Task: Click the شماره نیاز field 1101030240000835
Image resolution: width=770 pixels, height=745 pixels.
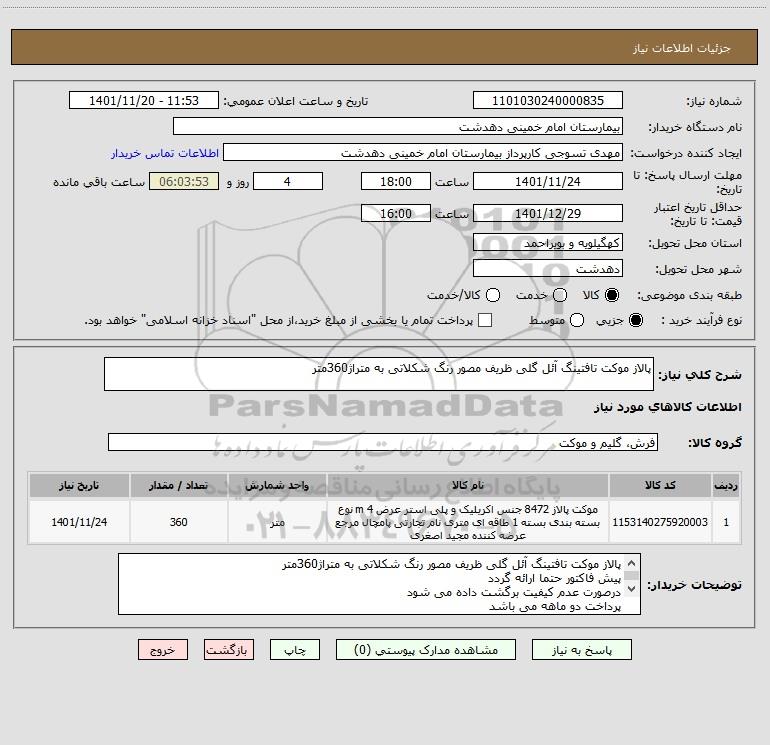Action: click(x=548, y=101)
